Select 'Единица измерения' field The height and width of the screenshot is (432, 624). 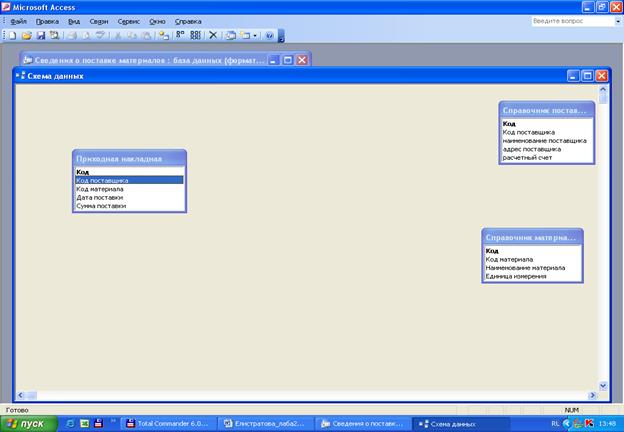(532, 276)
